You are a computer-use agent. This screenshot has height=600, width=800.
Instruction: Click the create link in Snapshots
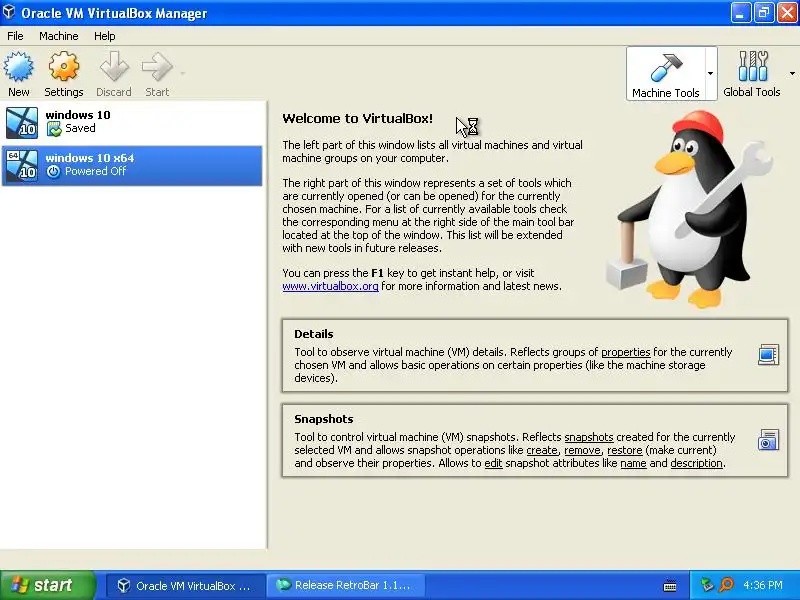click(542, 450)
